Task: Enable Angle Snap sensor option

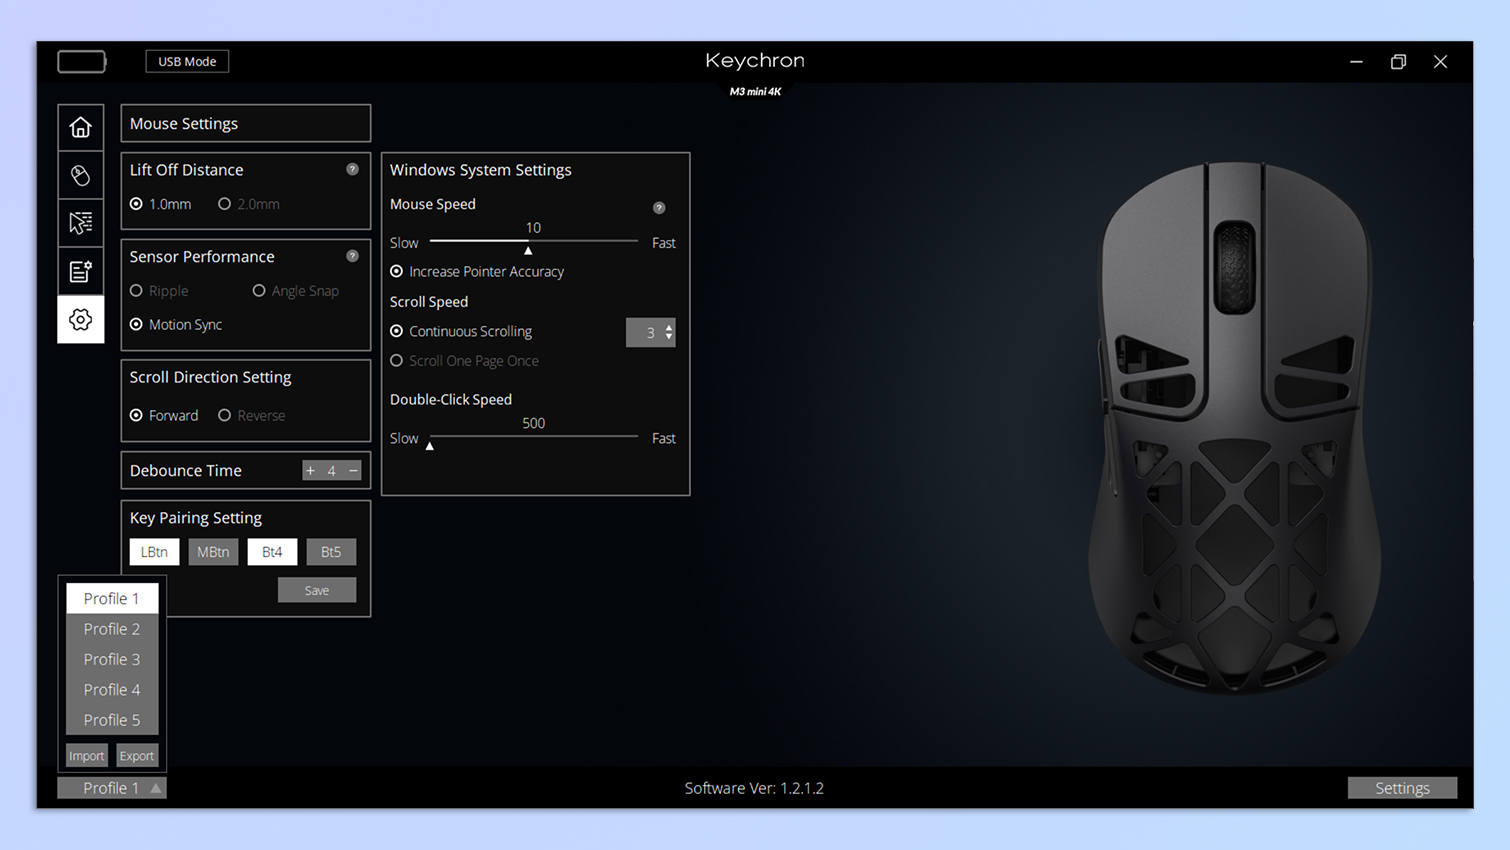Action: click(x=259, y=291)
